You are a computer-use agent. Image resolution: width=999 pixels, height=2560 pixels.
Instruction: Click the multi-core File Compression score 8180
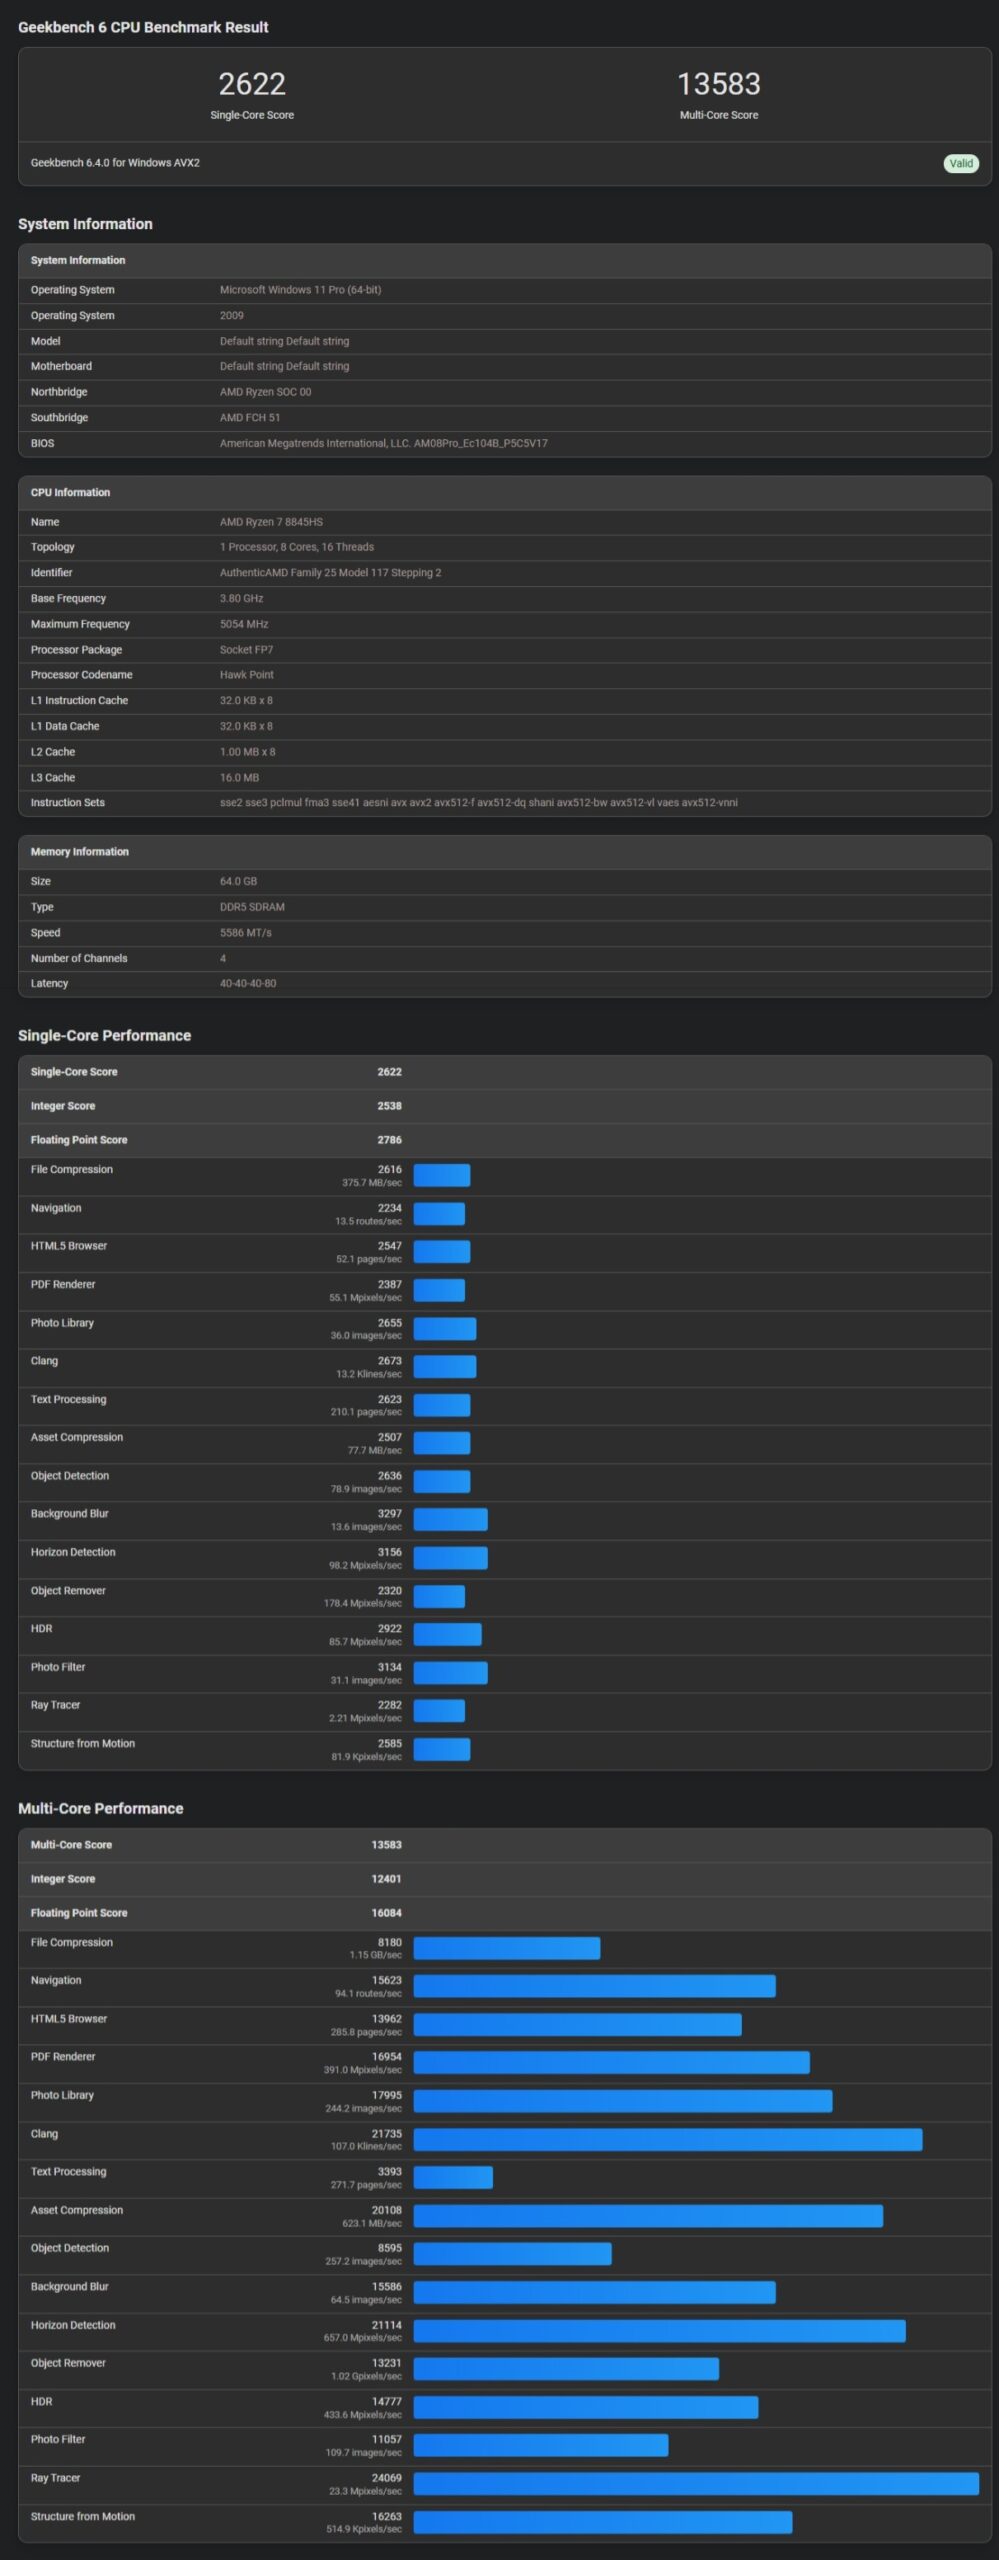point(389,1942)
